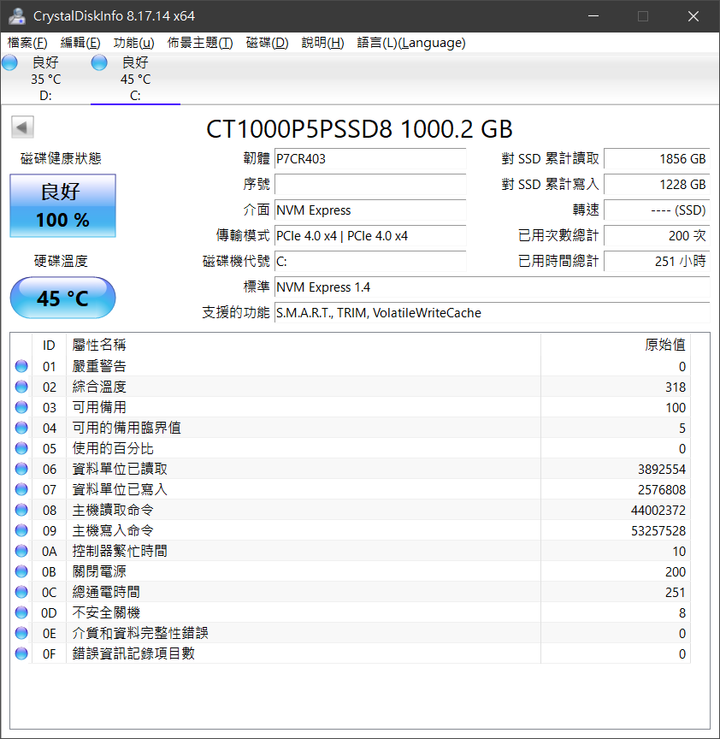Click status dot for attribute 08 主機讀取命令
Screen dimensions: 720x739
pyautogui.click(x=21, y=510)
